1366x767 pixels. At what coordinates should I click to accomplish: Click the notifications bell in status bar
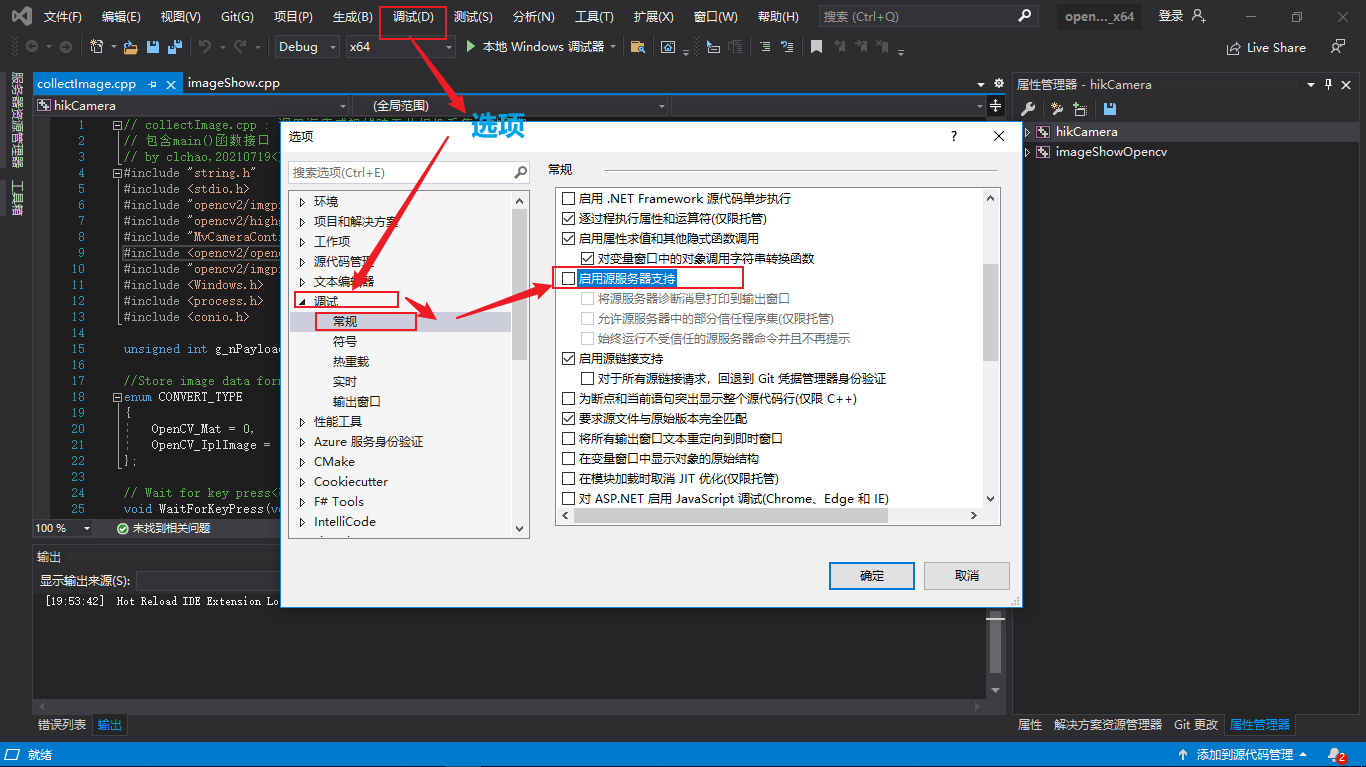pyautogui.click(x=1337, y=755)
